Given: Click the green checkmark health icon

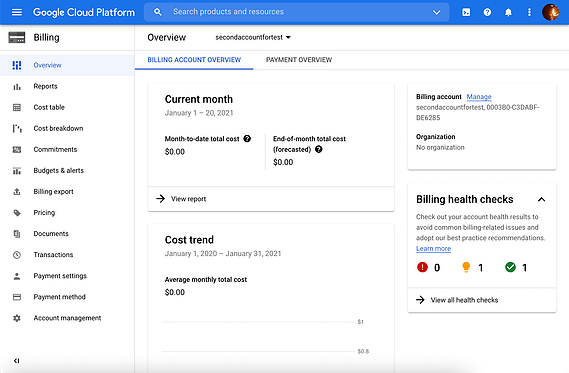Looking at the screenshot, I should coord(510,267).
